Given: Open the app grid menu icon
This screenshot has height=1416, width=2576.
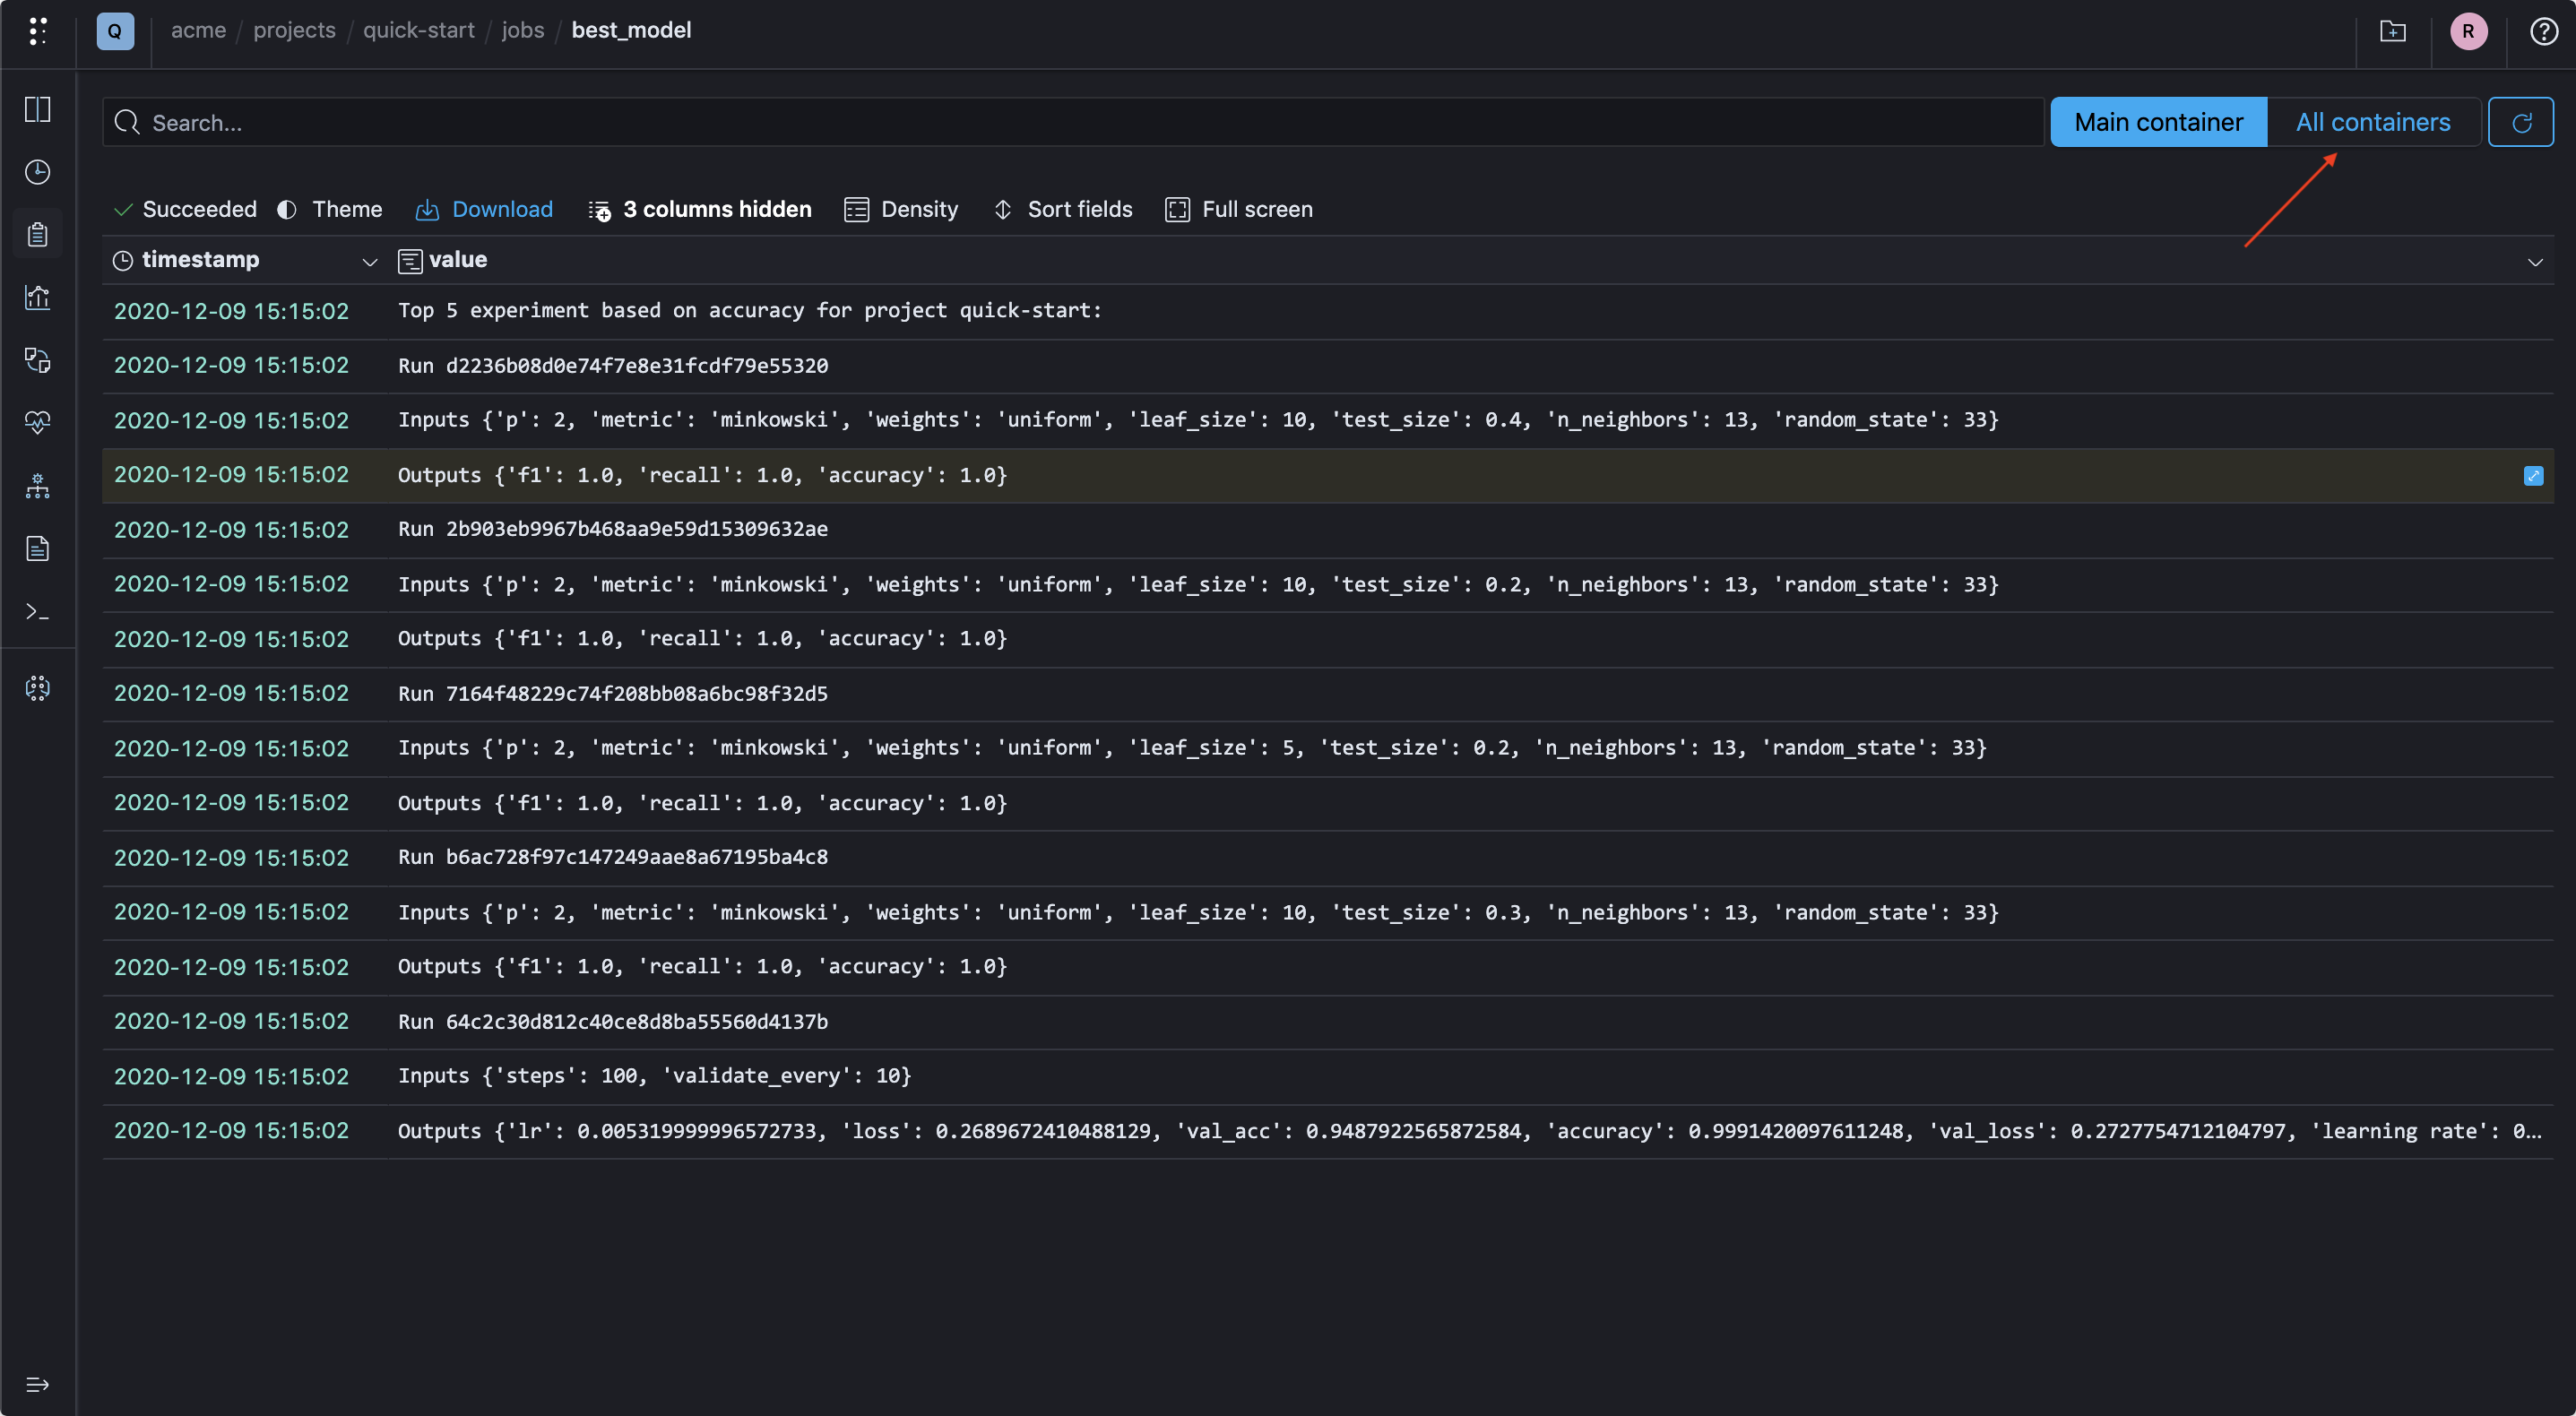Looking at the screenshot, I should [37, 31].
